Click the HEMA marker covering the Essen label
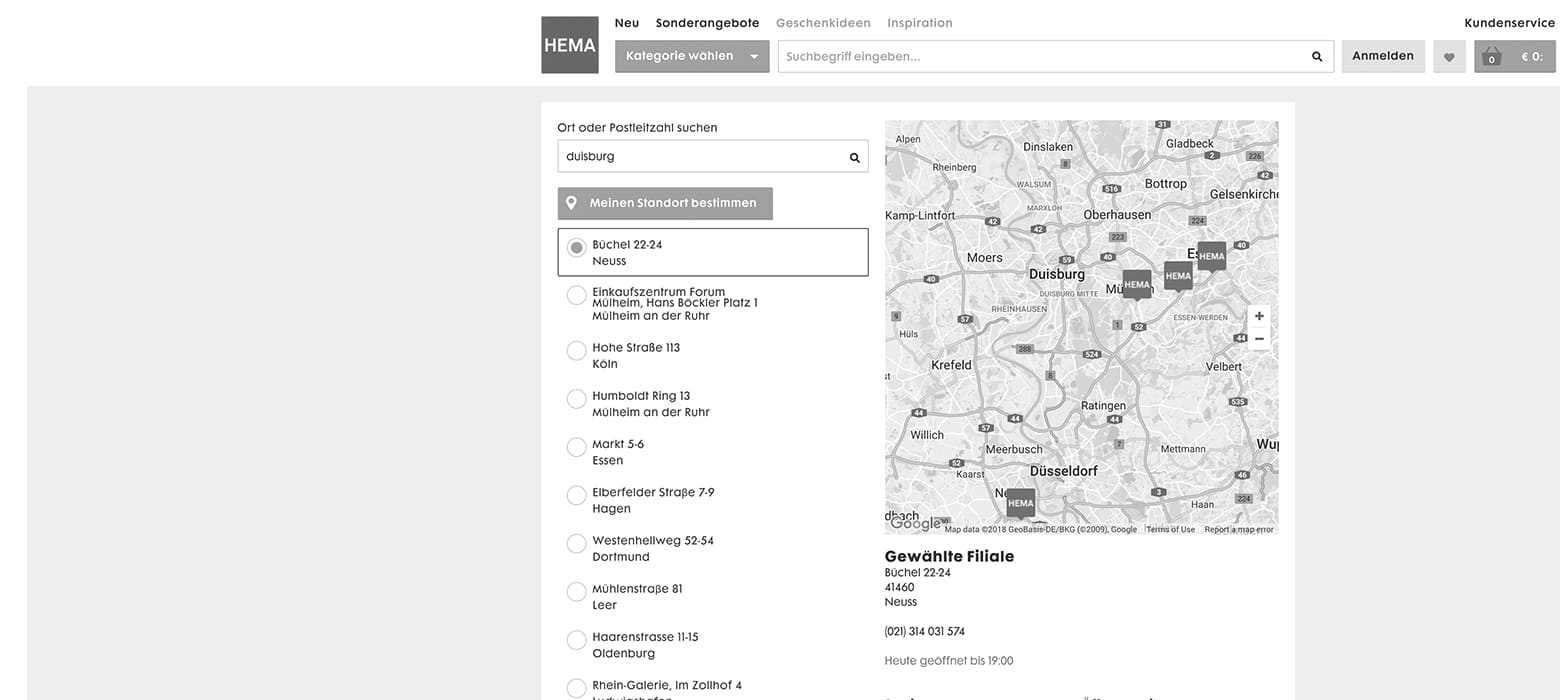The height and width of the screenshot is (700, 1560). pyautogui.click(x=1212, y=257)
